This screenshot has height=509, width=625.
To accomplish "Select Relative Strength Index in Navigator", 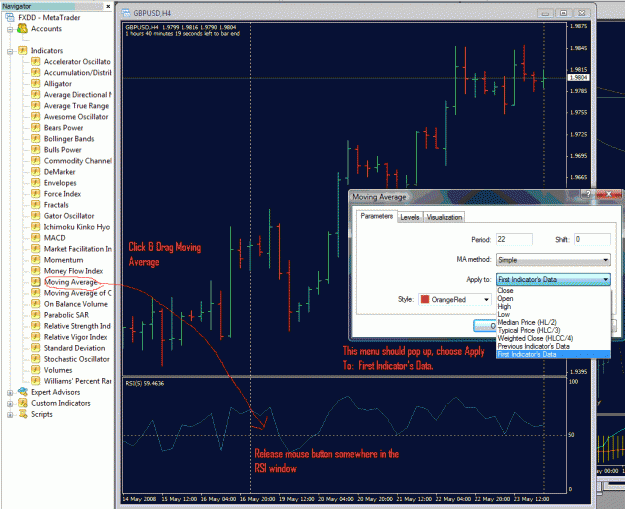I will click(x=77, y=326).
